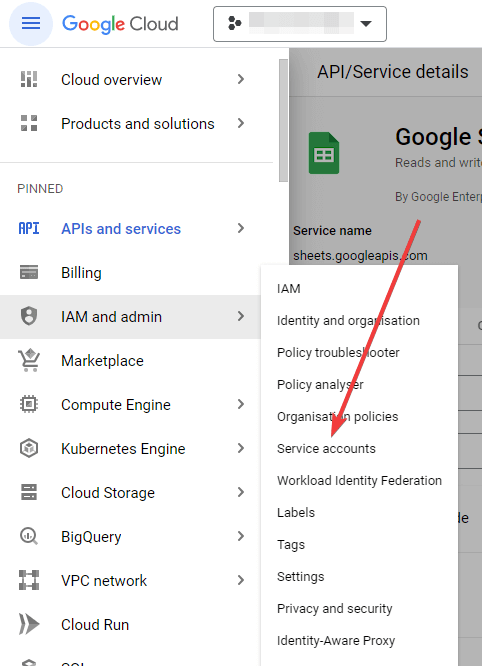Open Cloud overview menu item
The image size is (482, 666).
(111, 79)
